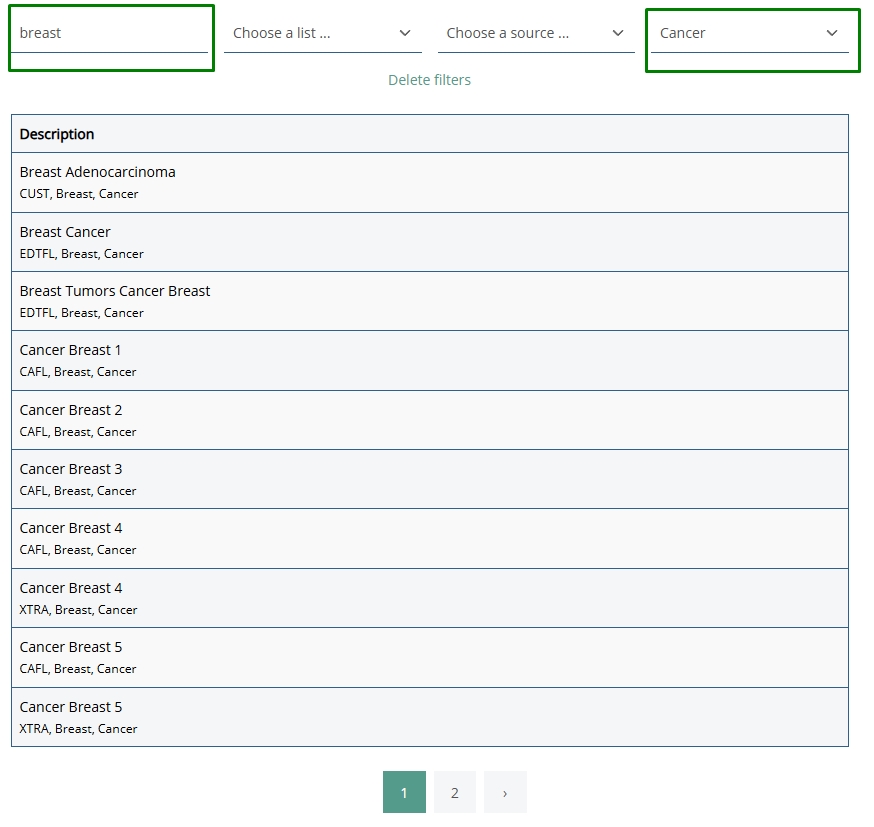This screenshot has width=874, height=827.
Task: Go to page 2 of results
Action: [x=455, y=792]
